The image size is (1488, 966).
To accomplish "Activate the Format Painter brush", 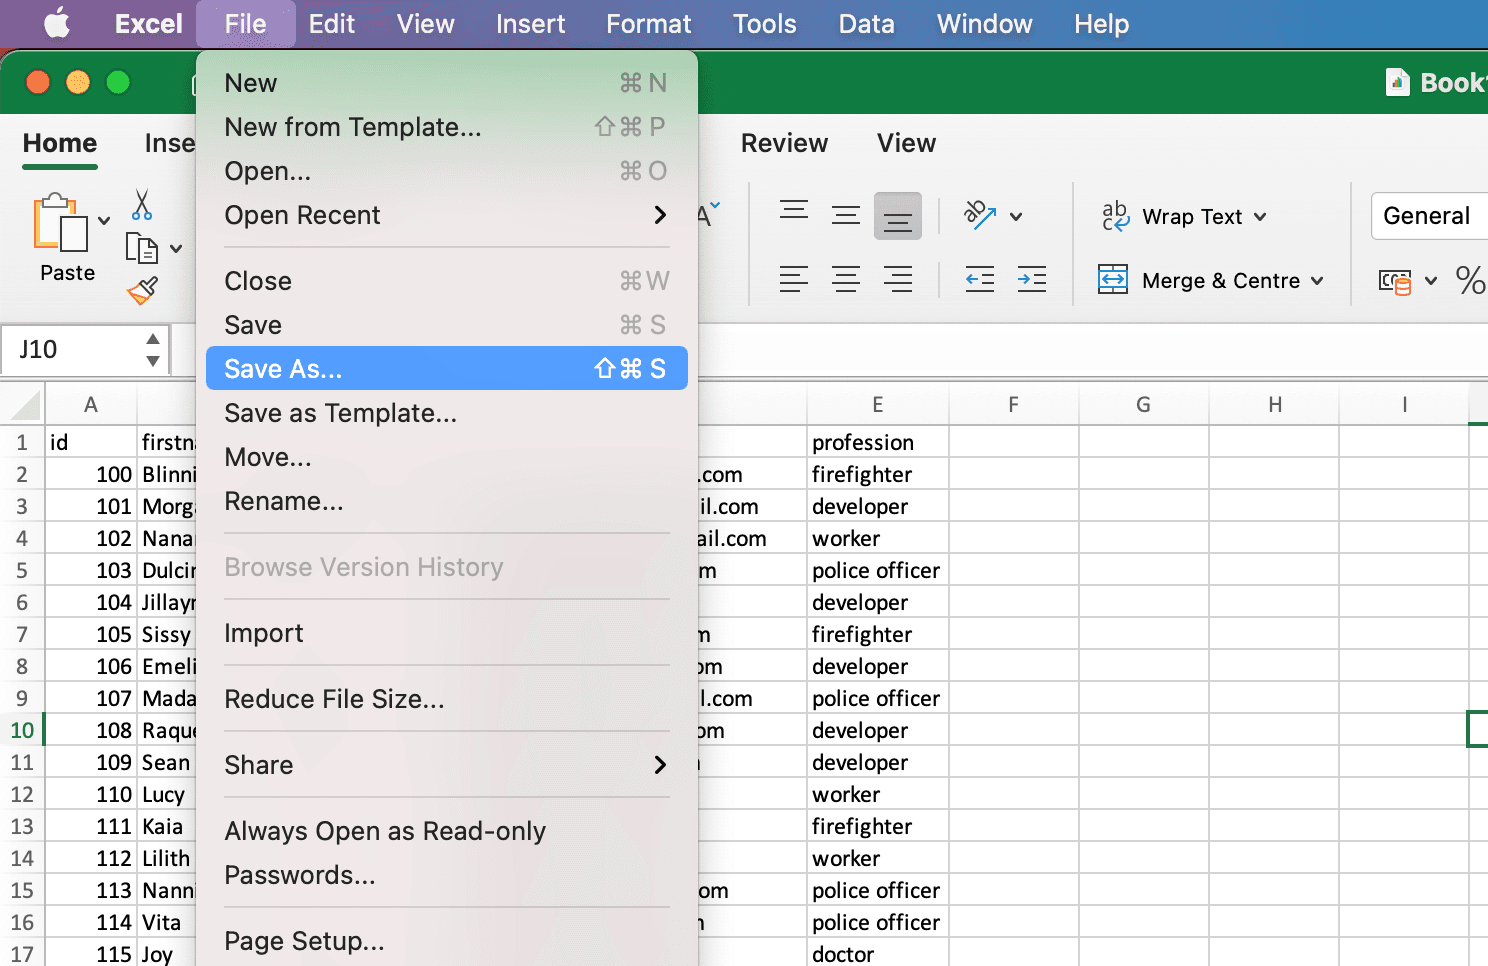I will (x=142, y=290).
